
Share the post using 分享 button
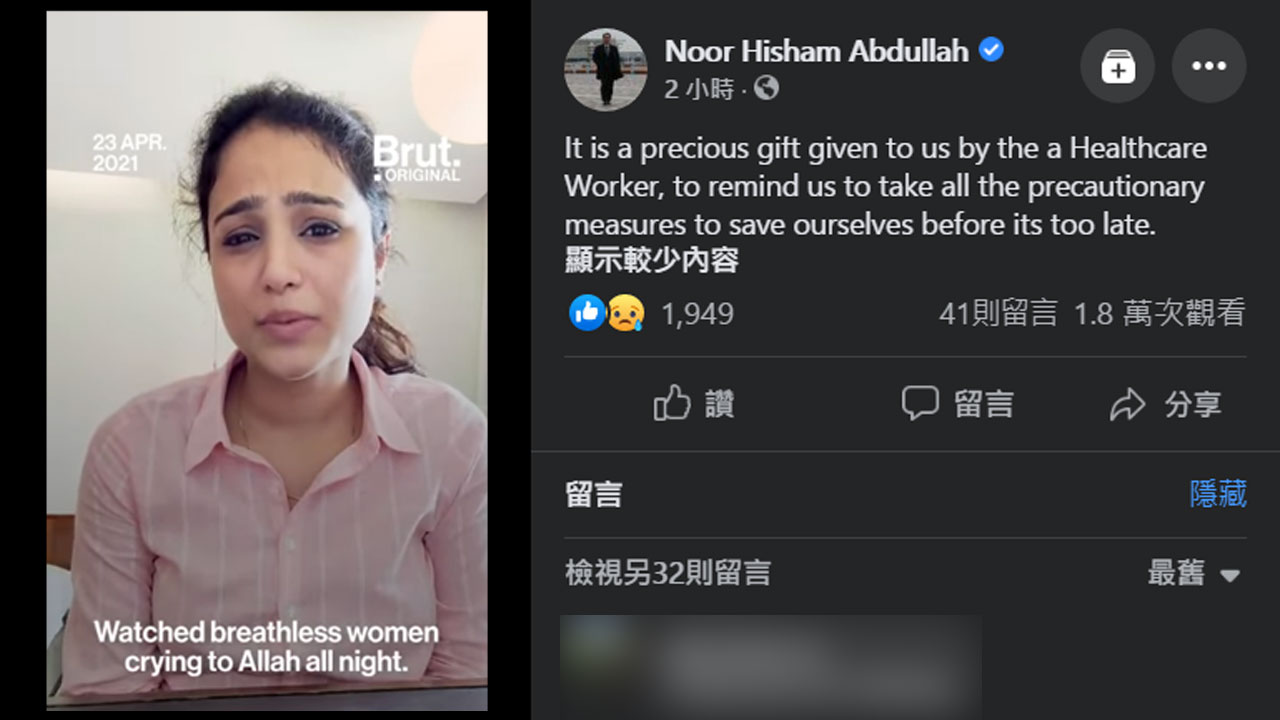coord(1166,404)
